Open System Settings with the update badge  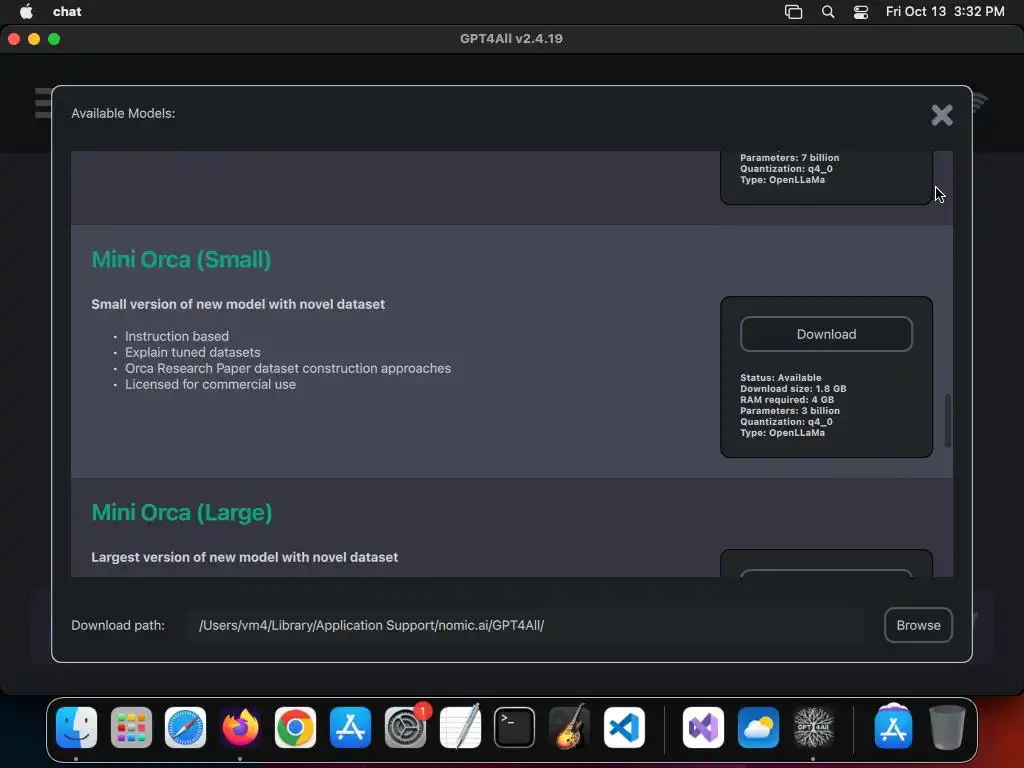405,728
